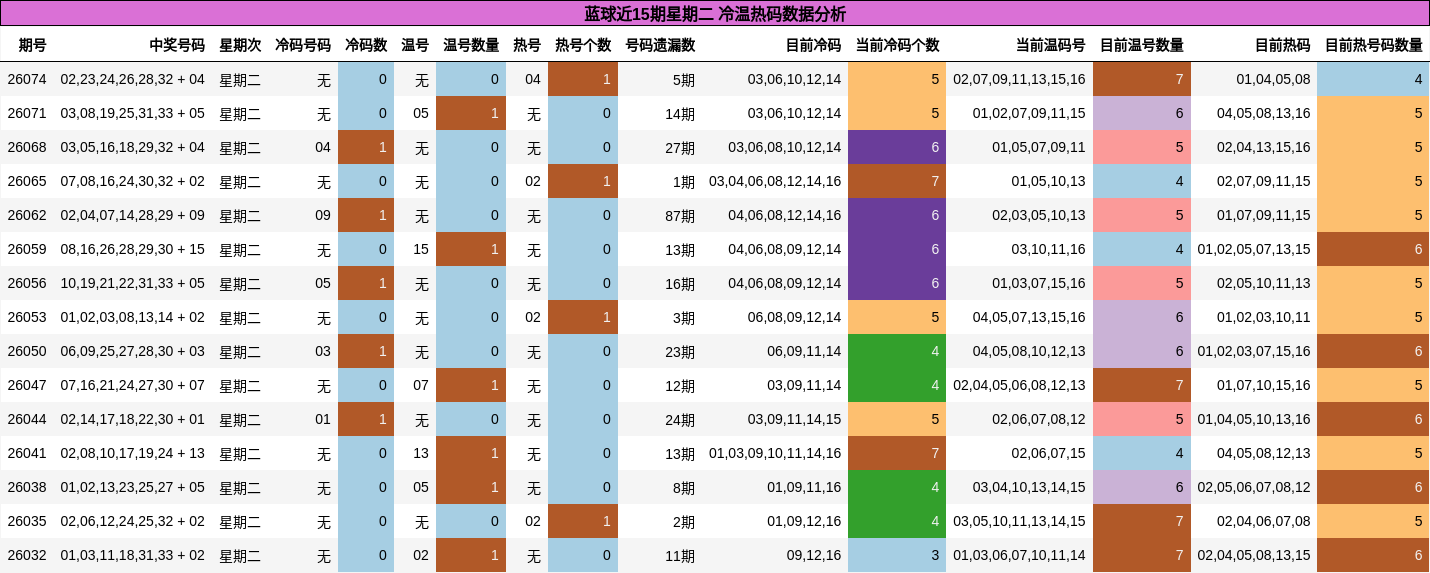Click winning numbers 07,08,16,24,30,32 + 02
Image resolution: width=1430 pixels, height=573 pixels.
[133, 181]
